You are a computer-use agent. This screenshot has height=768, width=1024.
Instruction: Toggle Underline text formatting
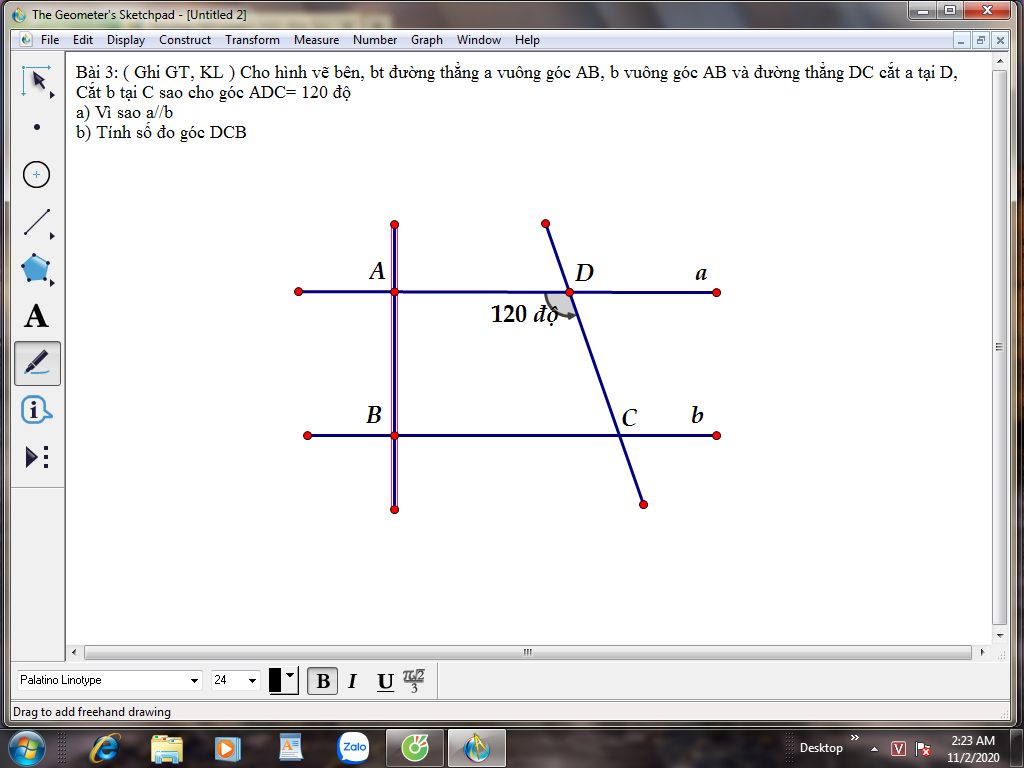385,681
